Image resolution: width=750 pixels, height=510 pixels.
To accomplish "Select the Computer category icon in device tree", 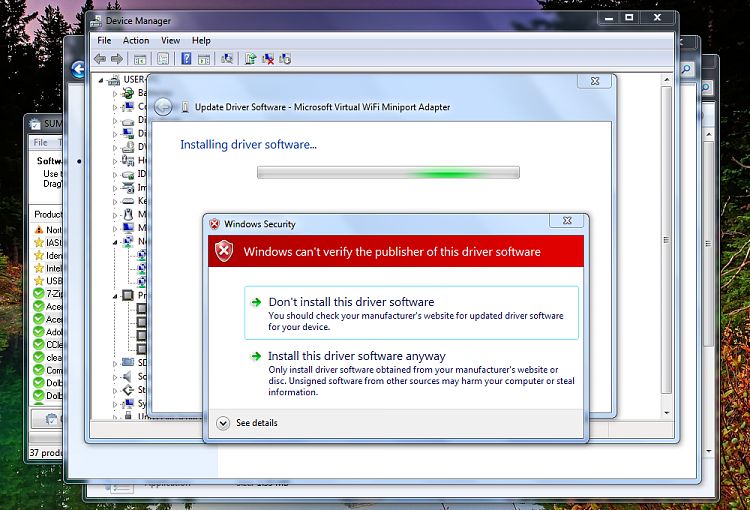I will coord(128,106).
